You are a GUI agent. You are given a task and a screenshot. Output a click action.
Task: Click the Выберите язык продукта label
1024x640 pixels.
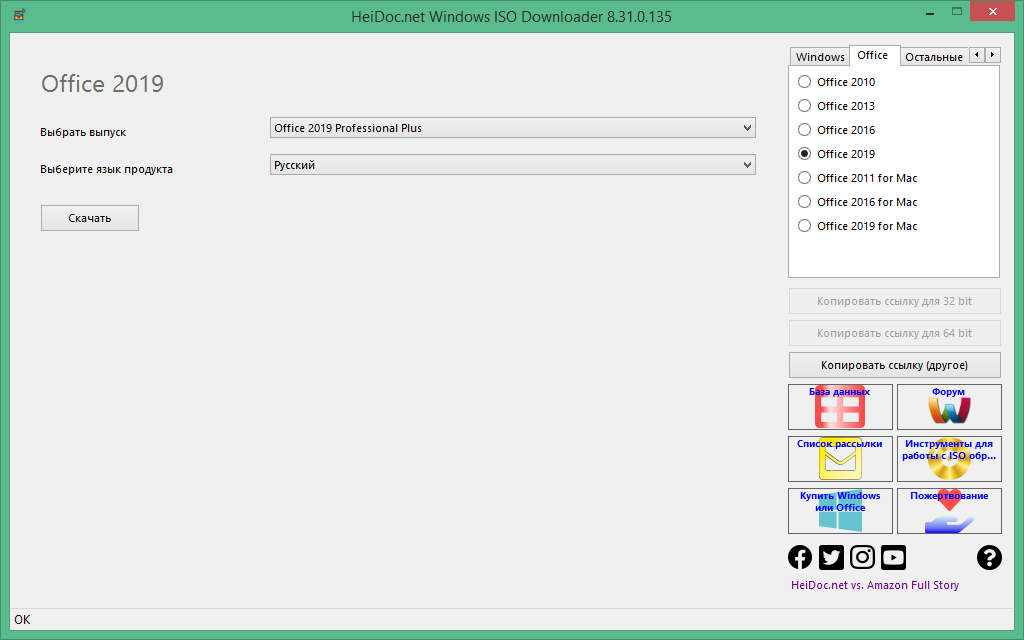tap(106, 169)
